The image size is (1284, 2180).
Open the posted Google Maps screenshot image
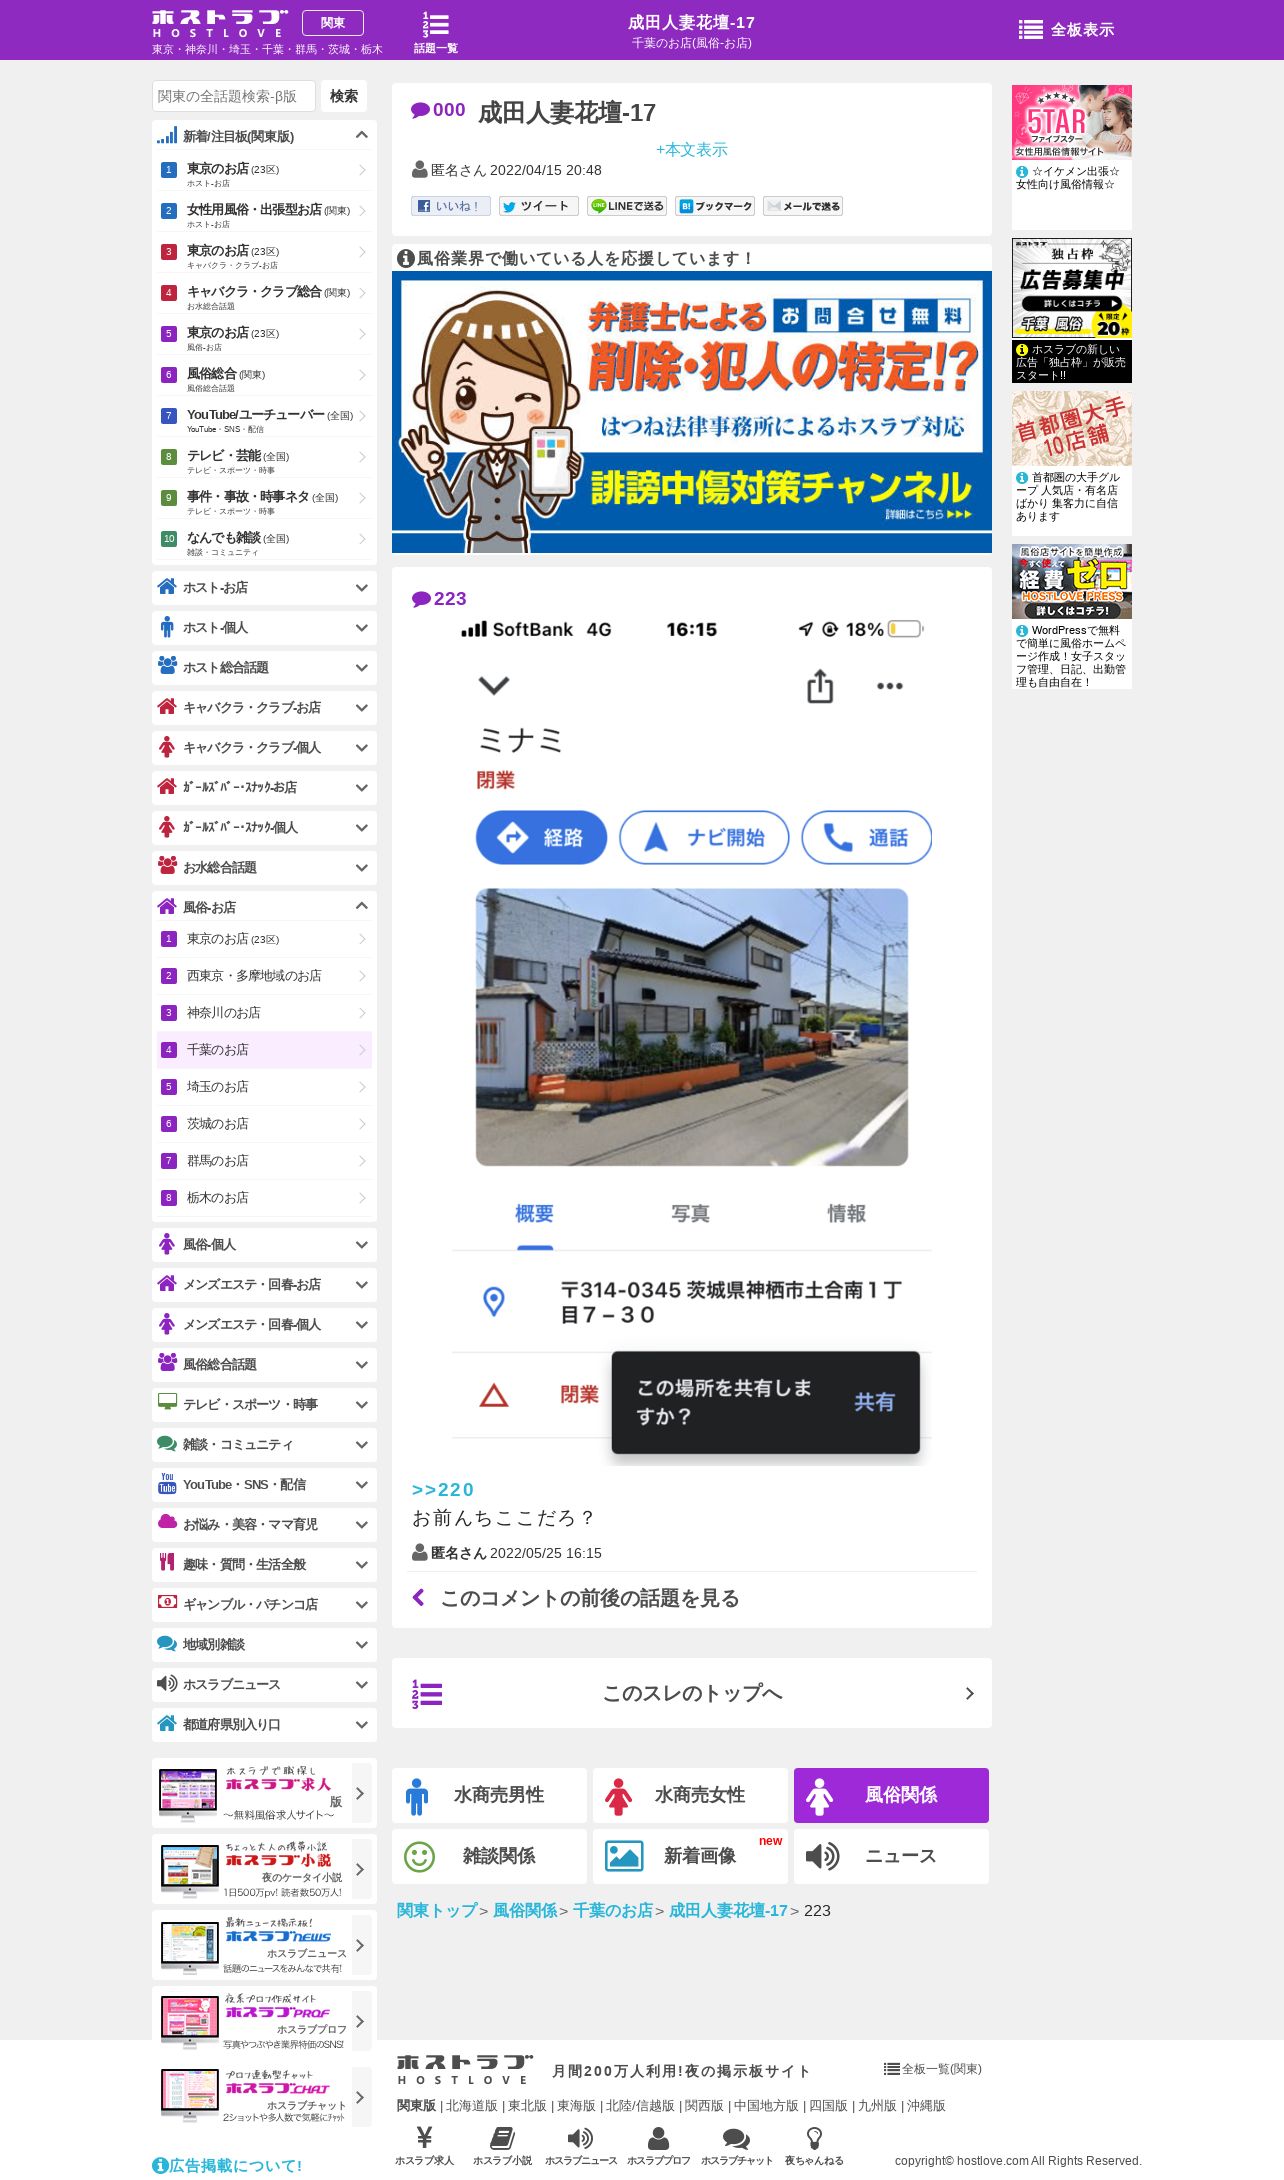(692, 1038)
